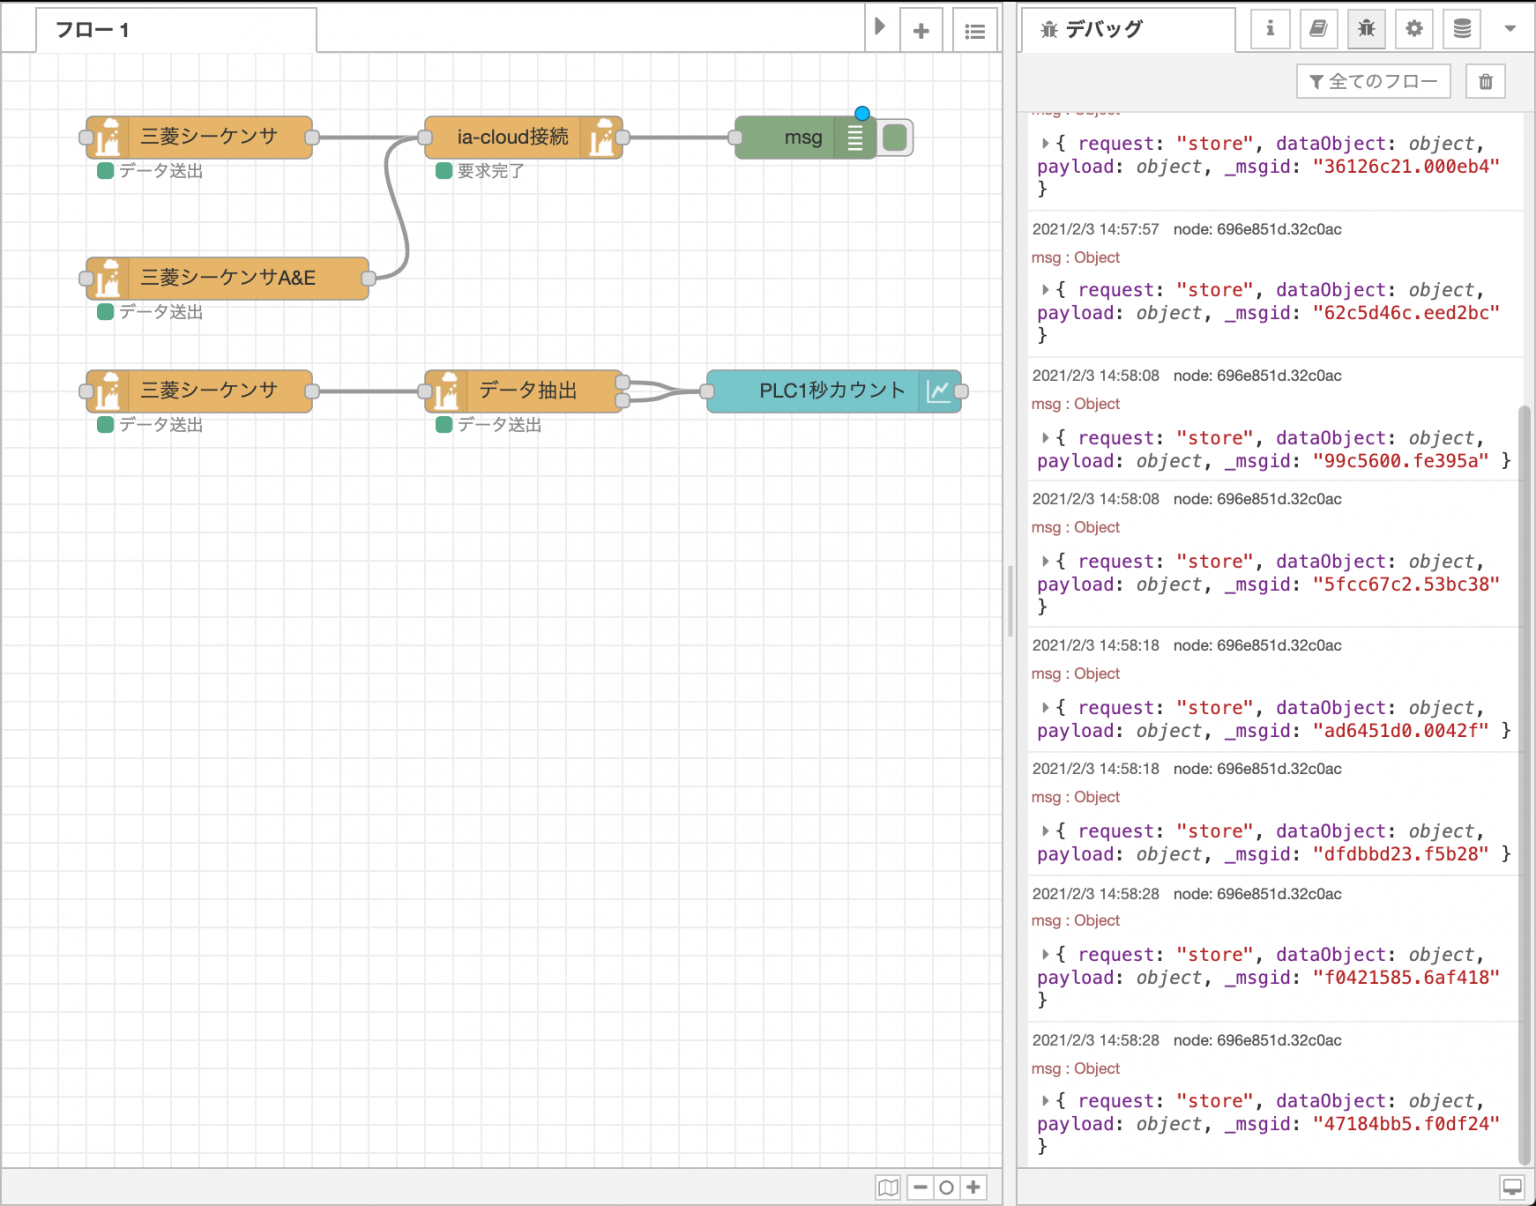This screenshot has height=1206, width=1536.
Task: Click the add new flow plus icon
Action: coord(921,31)
